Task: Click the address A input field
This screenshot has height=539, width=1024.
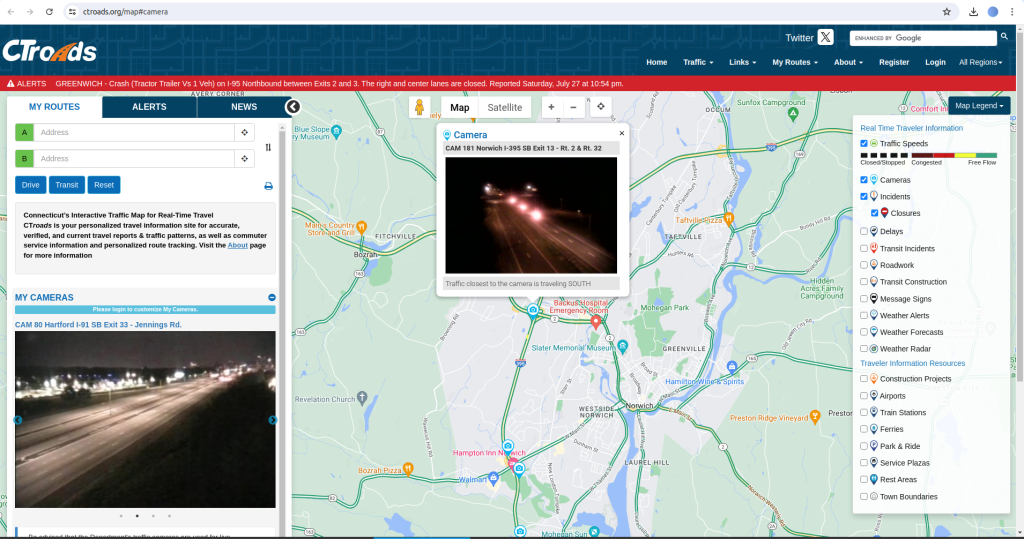Action: 134,132
